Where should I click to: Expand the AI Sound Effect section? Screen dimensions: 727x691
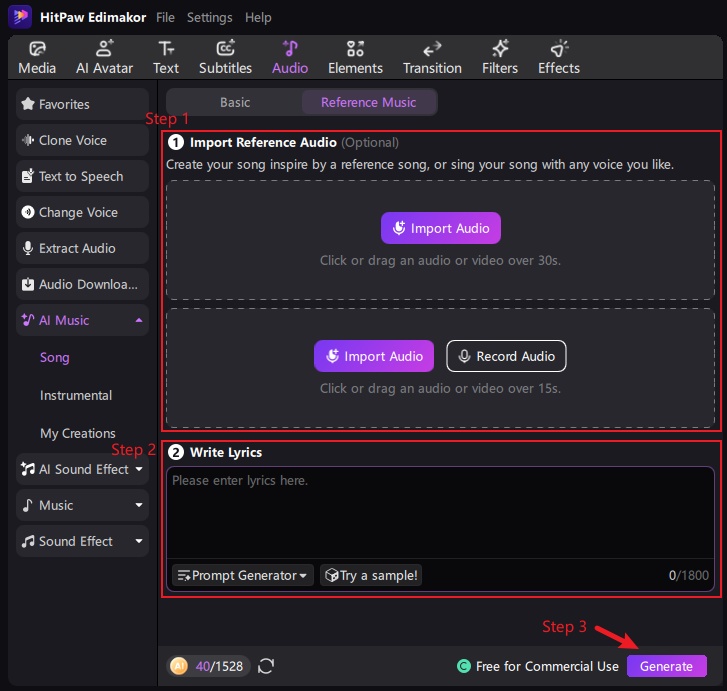click(x=139, y=469)
